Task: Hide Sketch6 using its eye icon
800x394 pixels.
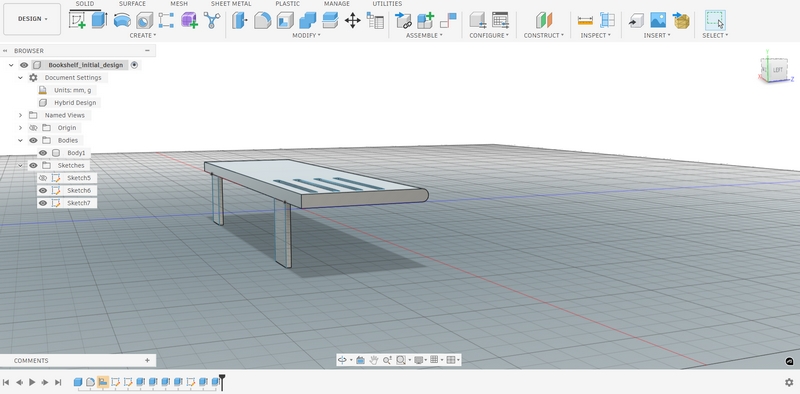Action: 43,190
